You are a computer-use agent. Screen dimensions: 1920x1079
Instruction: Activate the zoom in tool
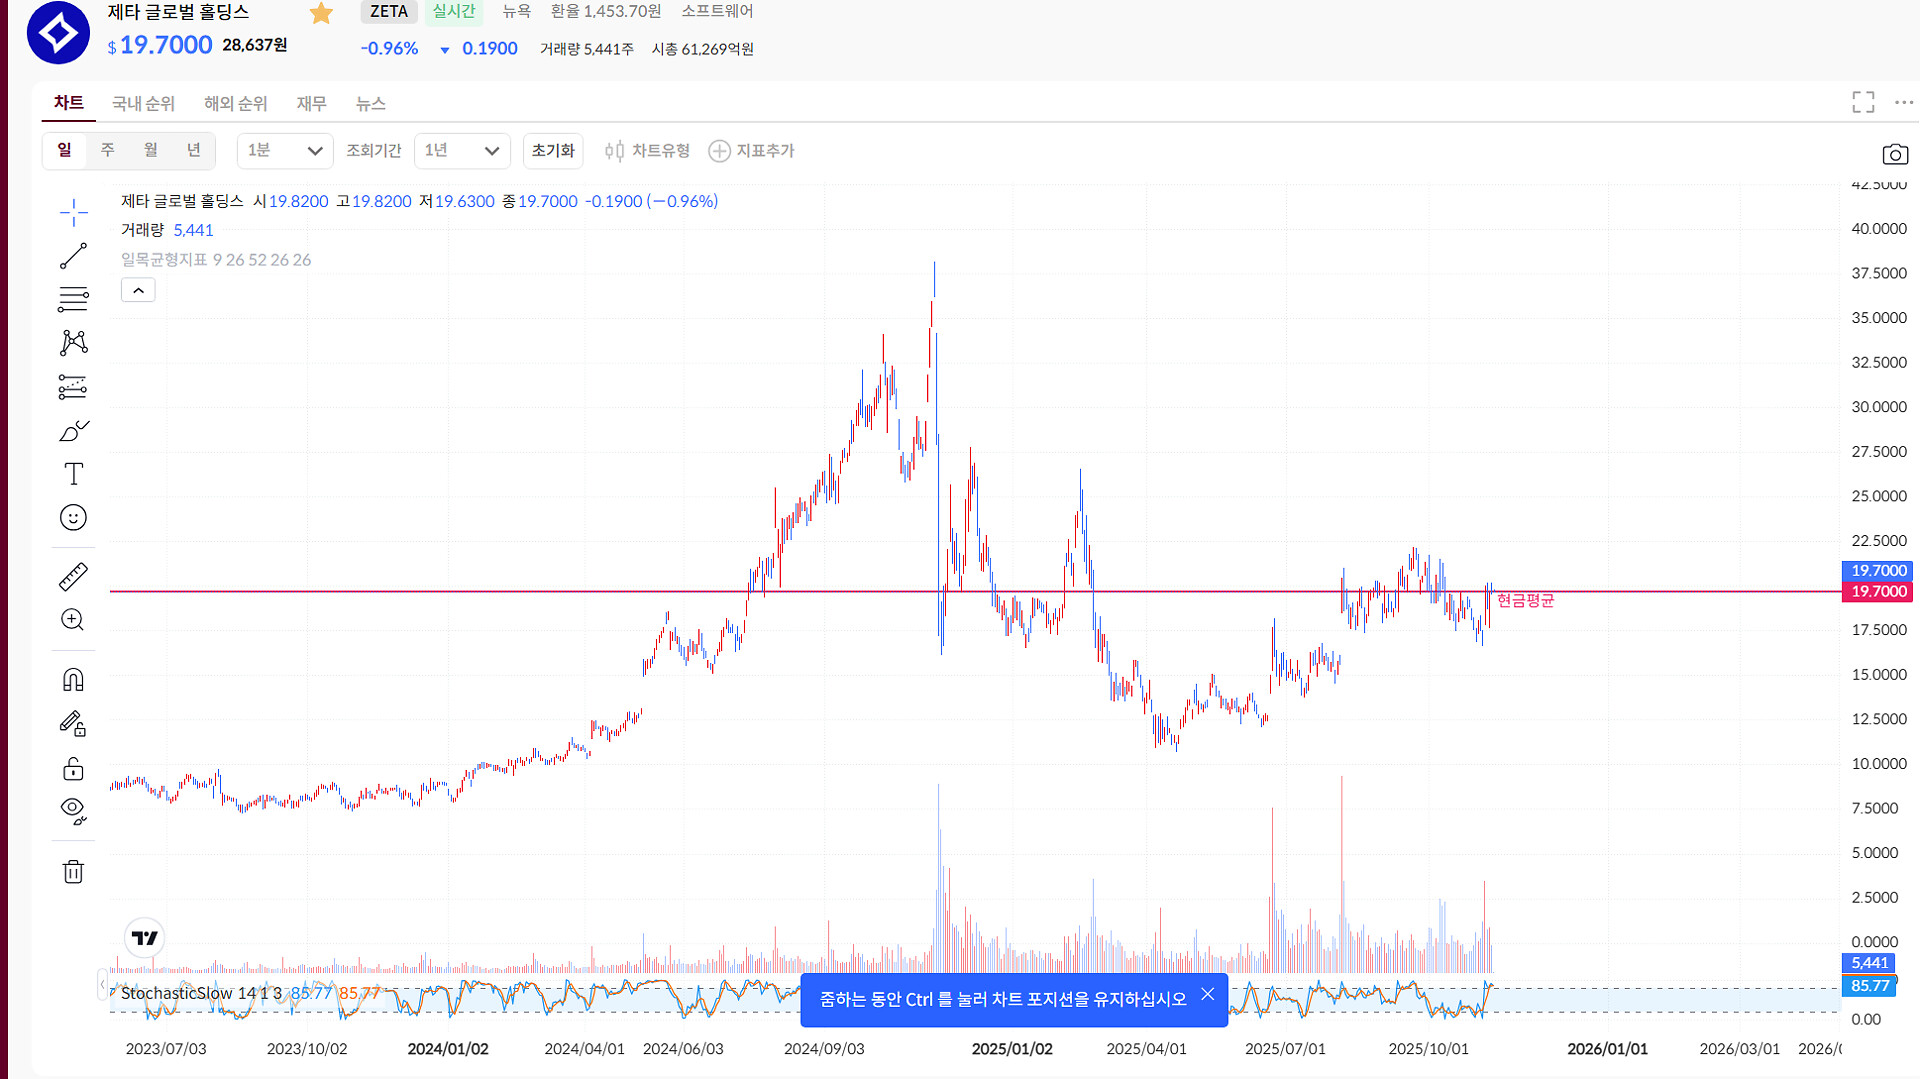click(73, 620)
